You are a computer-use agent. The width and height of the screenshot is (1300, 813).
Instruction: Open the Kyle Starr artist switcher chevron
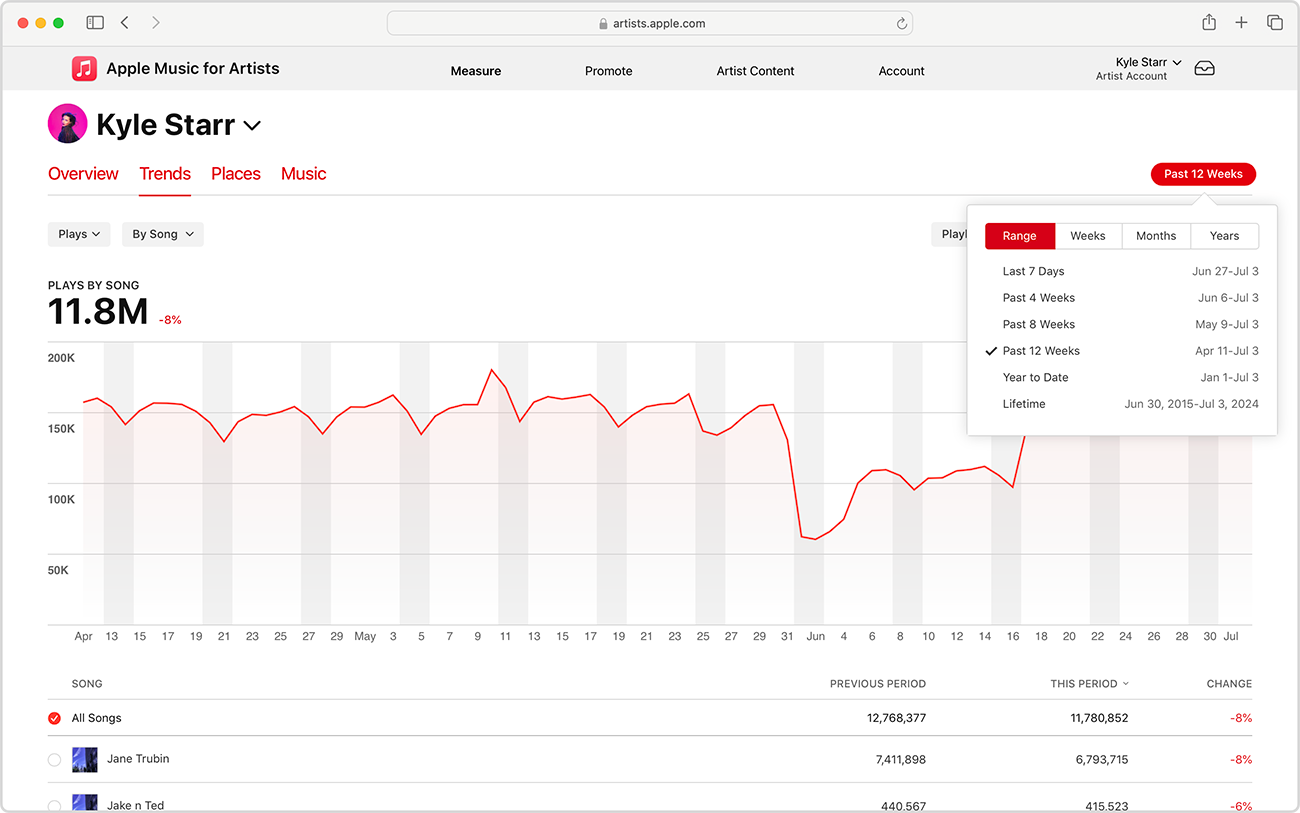point(253,126)
